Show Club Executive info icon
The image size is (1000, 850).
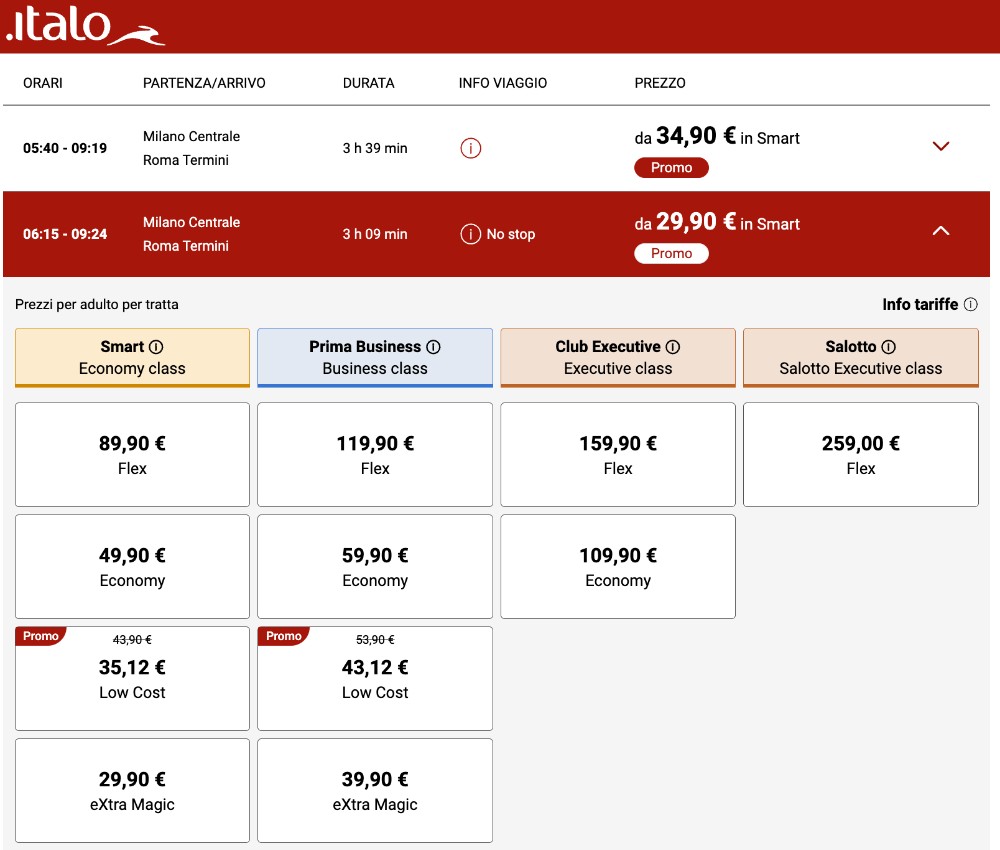(x=673, y=347)
